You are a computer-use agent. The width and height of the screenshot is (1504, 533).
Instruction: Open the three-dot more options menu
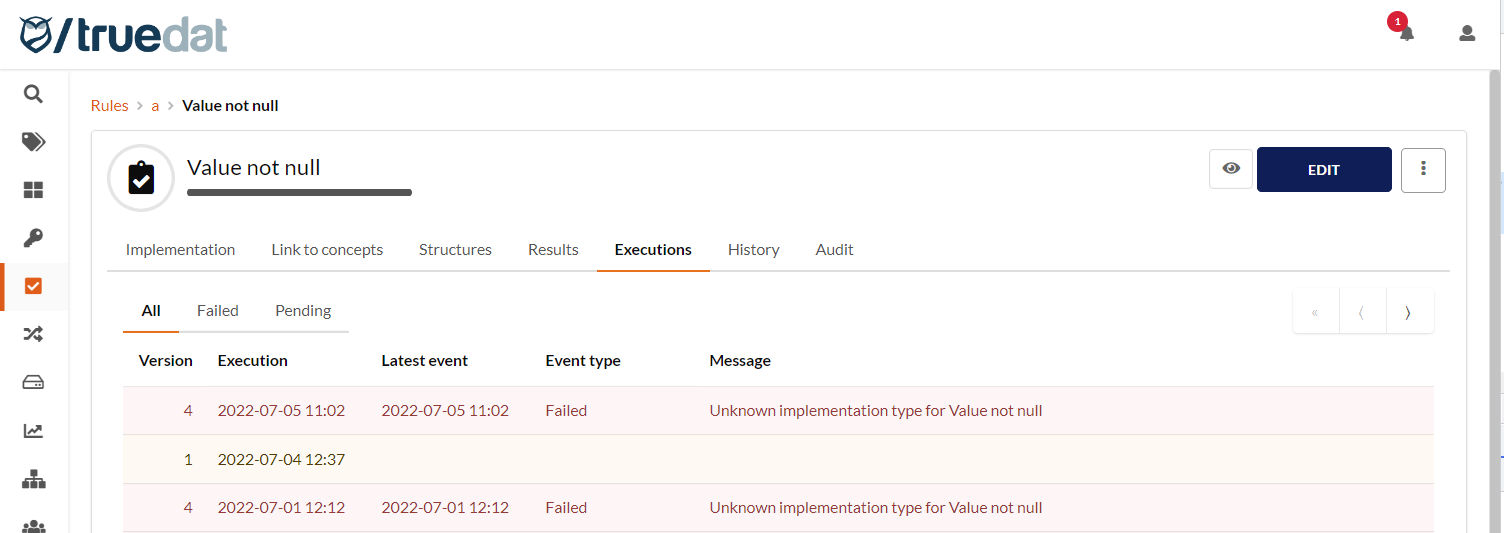coord(1423,169)
